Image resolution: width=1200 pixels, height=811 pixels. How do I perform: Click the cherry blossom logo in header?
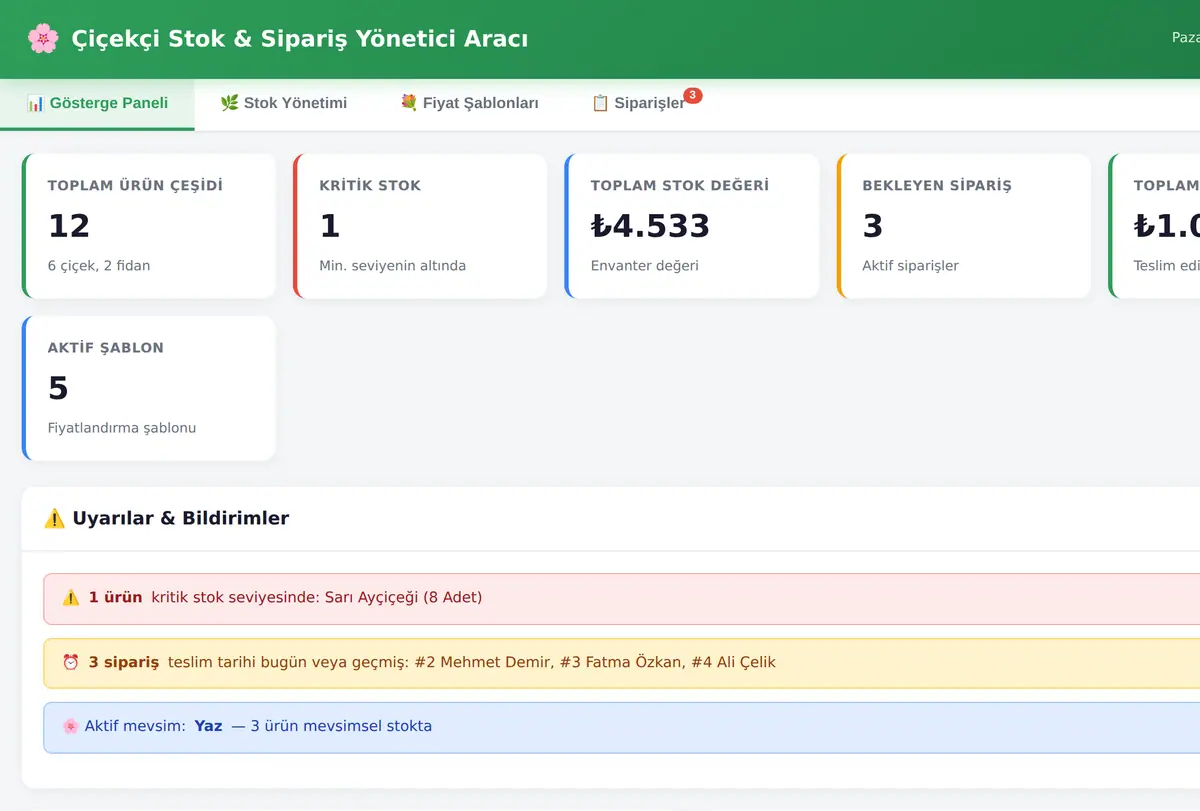tap(43, 39)
